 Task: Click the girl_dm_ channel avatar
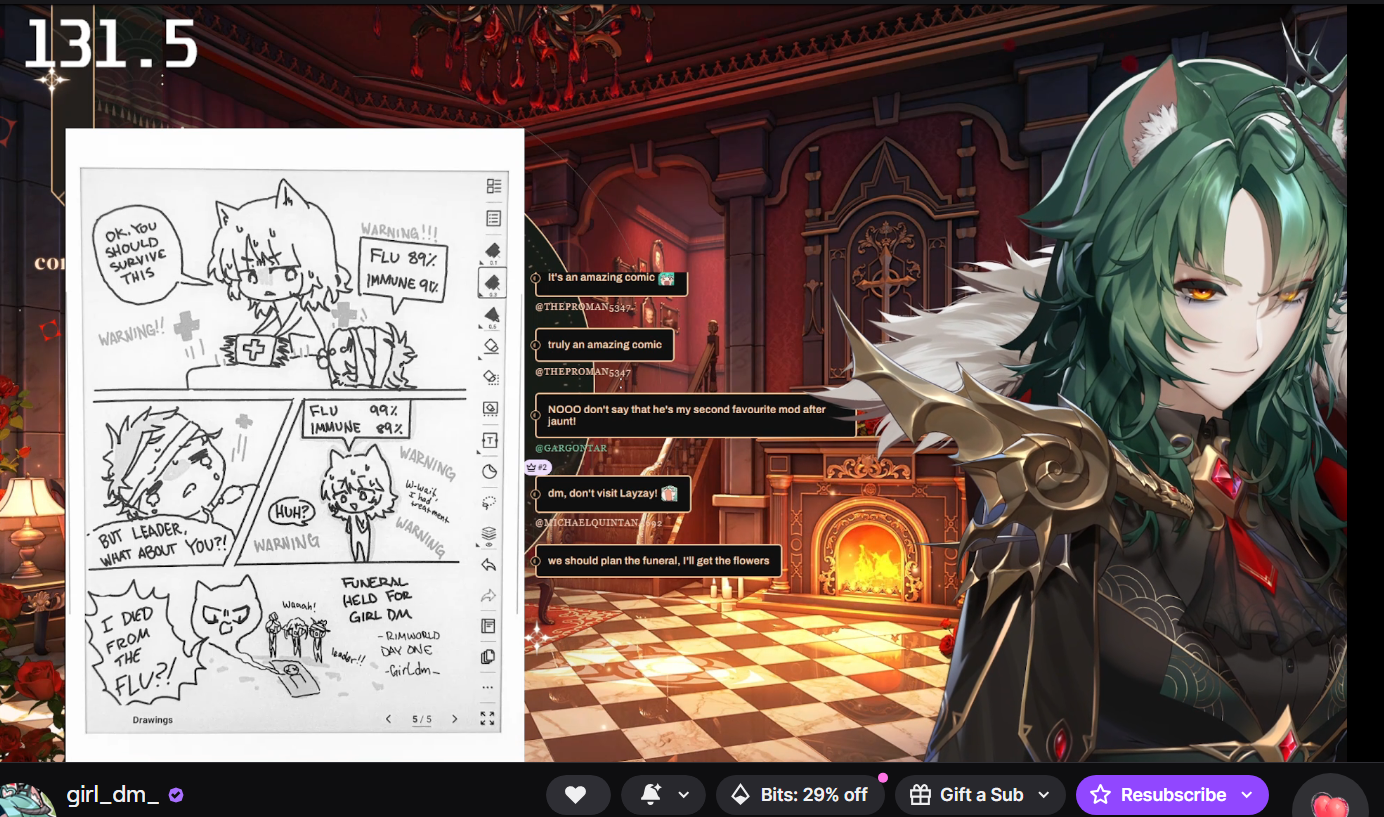click(26, 800)
